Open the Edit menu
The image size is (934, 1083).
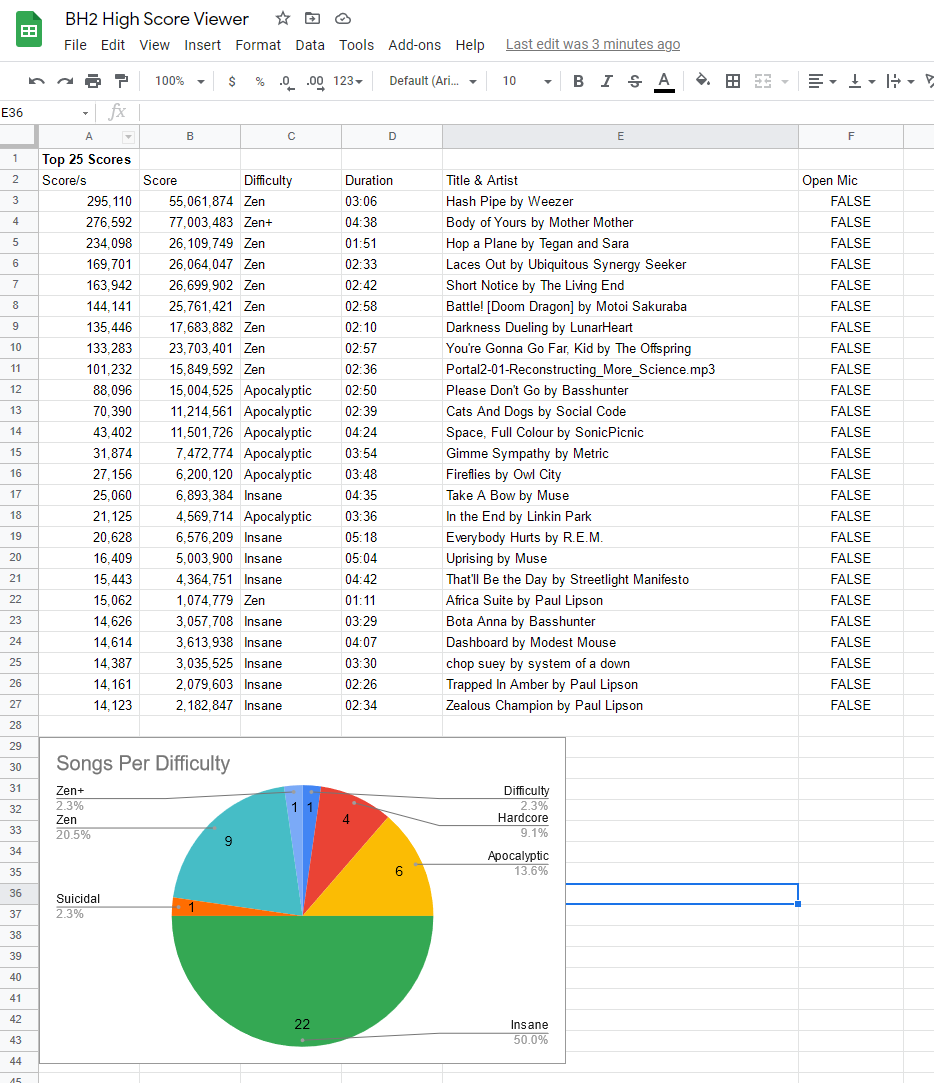[113, 45]
